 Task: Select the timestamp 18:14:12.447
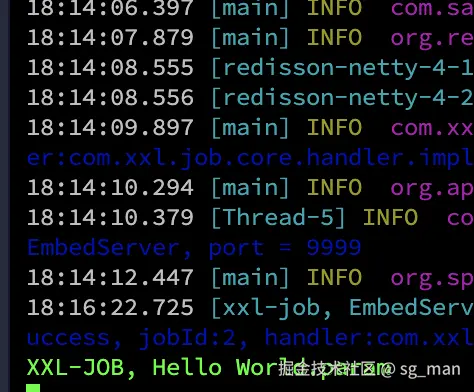(110, 277)
